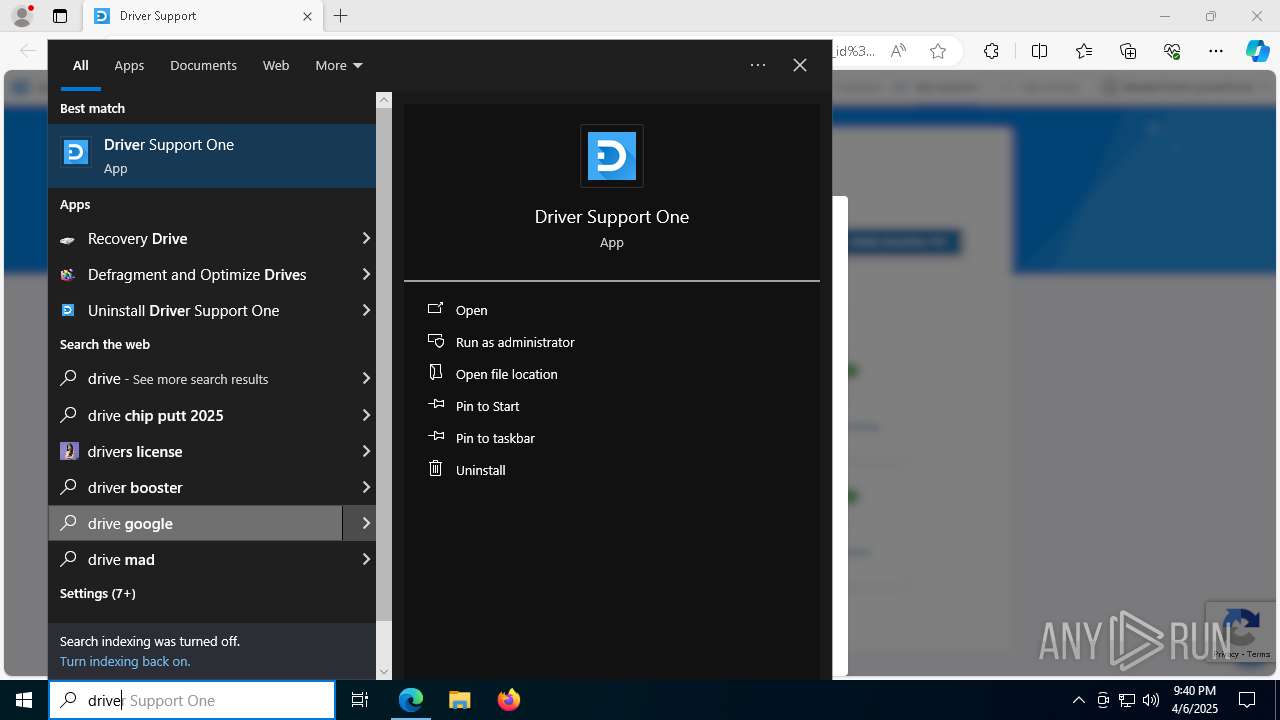Switch to the Web search tab
Screen dimensions: 1280x720
pos(276,65)
